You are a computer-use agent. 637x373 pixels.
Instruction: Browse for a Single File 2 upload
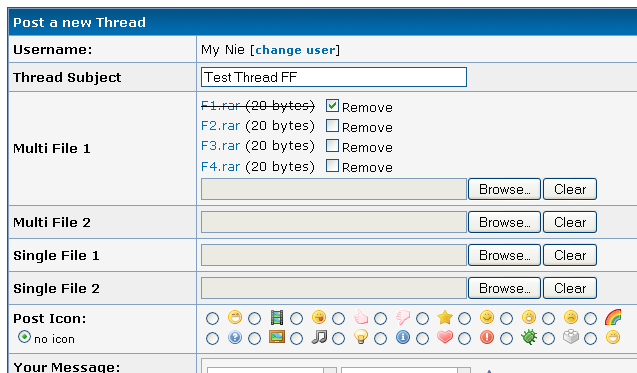click(x=504, y=288)
